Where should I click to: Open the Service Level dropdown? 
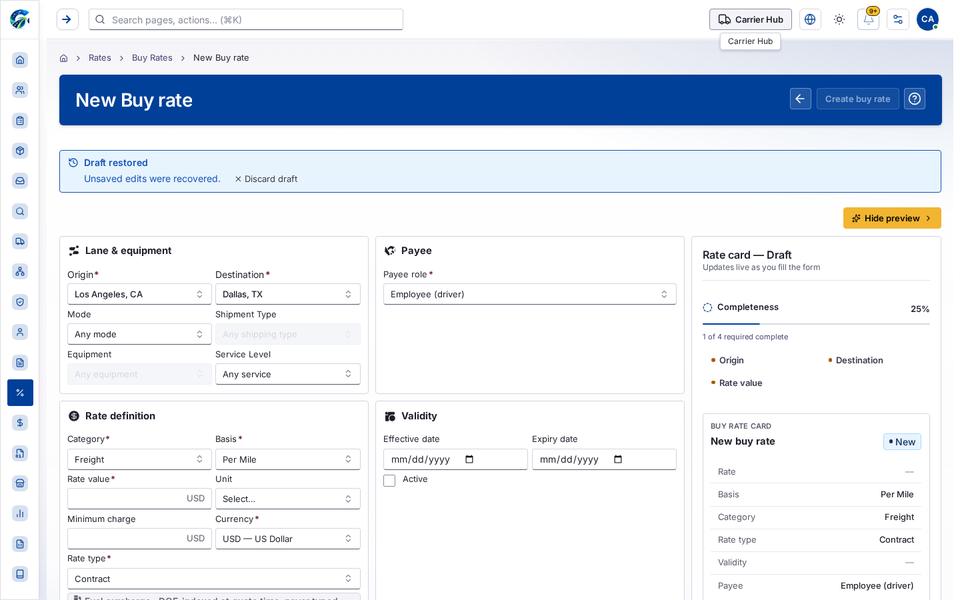pos(288,374)
